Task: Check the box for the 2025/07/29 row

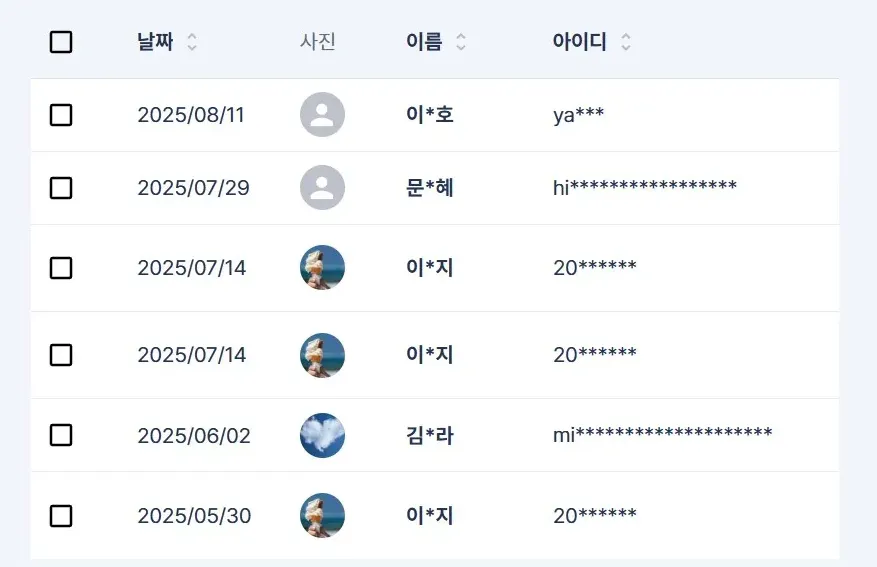Action: [x=61, y=188]
